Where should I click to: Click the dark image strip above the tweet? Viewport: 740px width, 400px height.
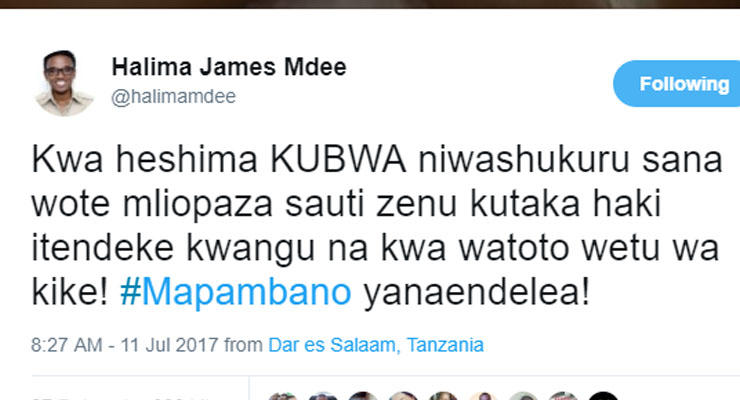point(370,4)
